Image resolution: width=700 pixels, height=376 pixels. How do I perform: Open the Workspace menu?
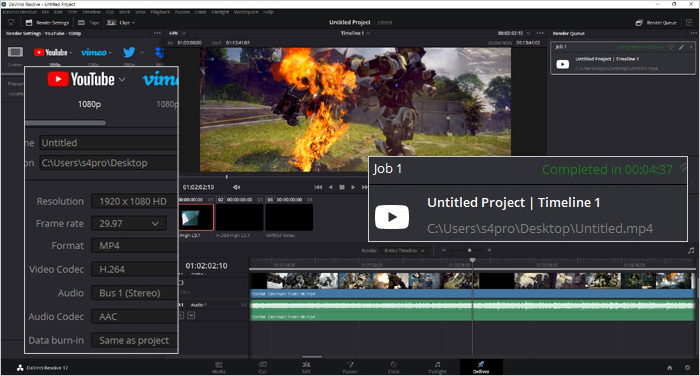click(246, 12)
